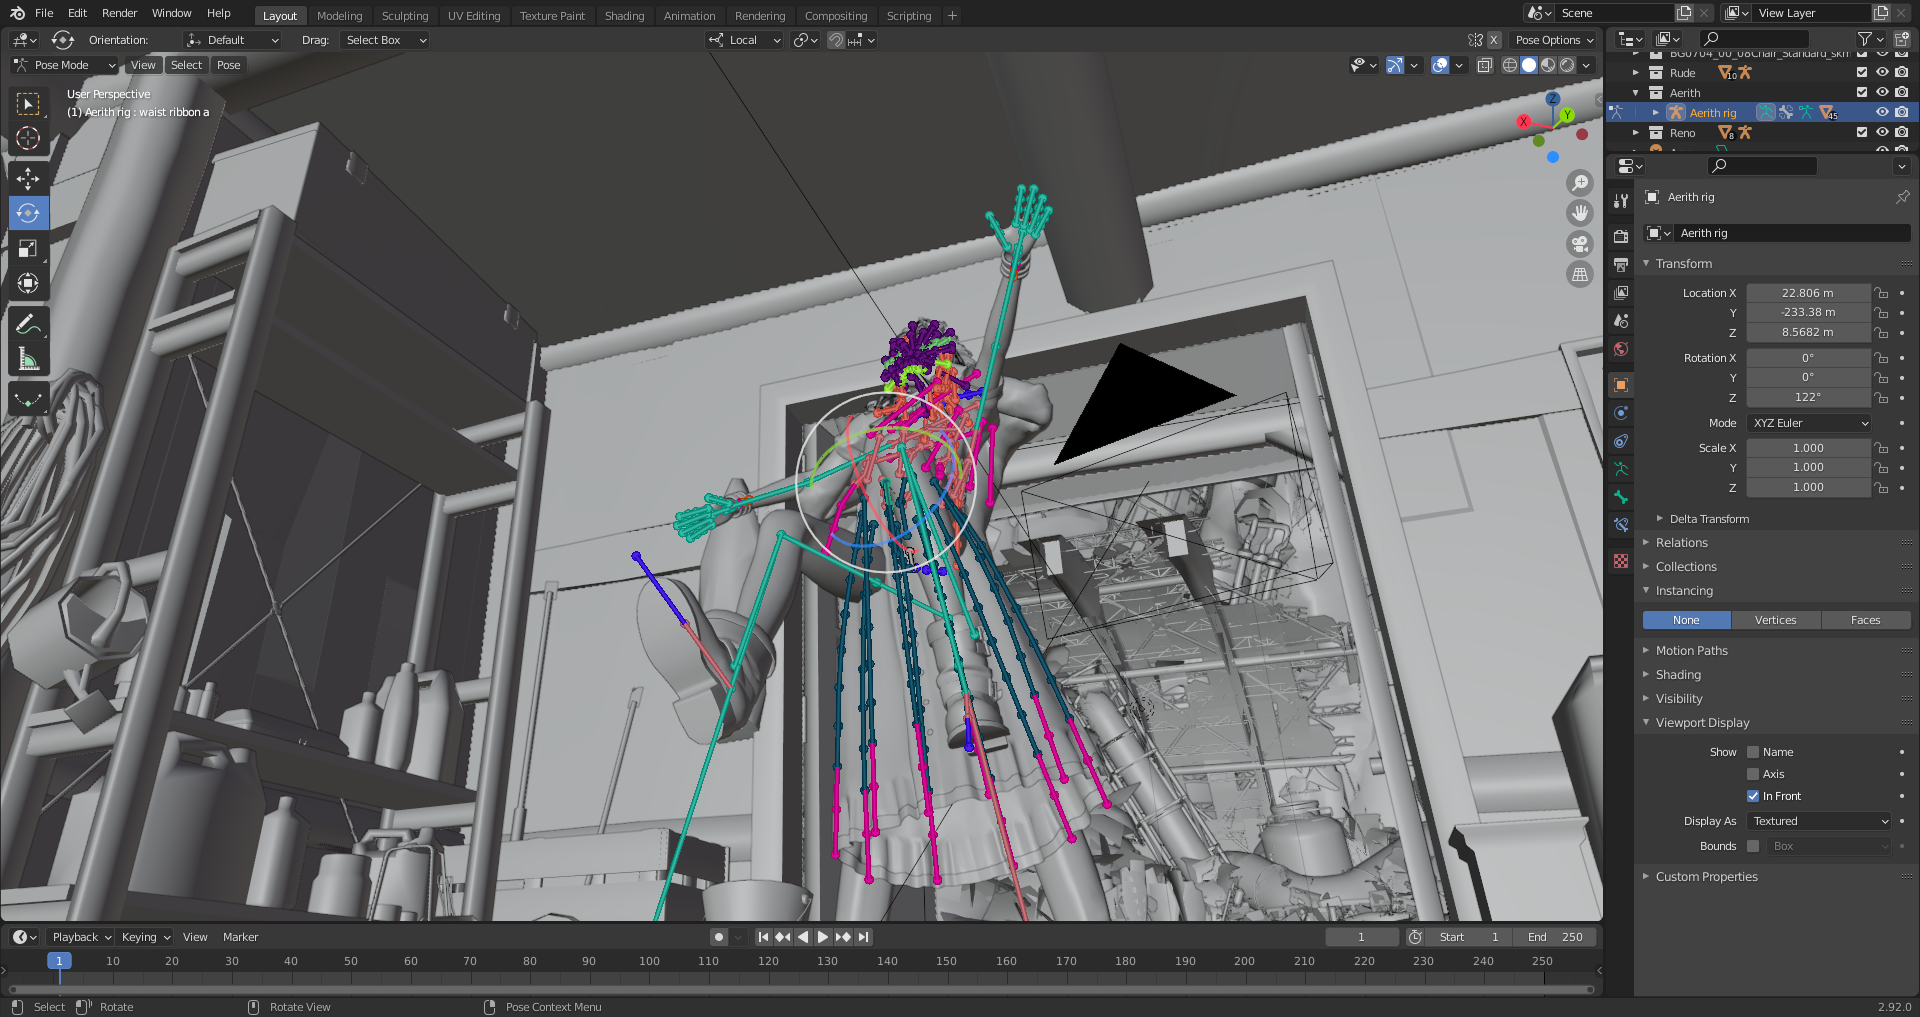
Task: Enable the Show Name checkbox
Action: [x=1753, y=752]
